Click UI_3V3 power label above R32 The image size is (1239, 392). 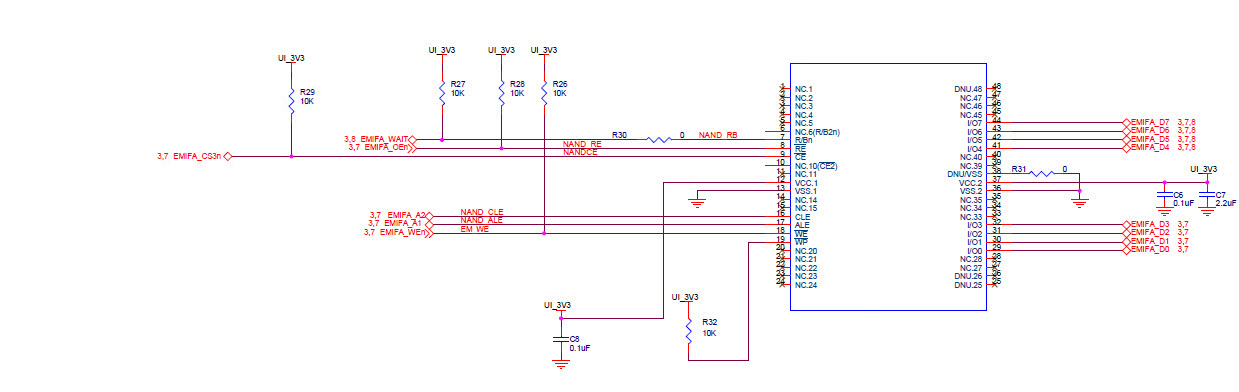pyautogui.click(x=686, y=297)
